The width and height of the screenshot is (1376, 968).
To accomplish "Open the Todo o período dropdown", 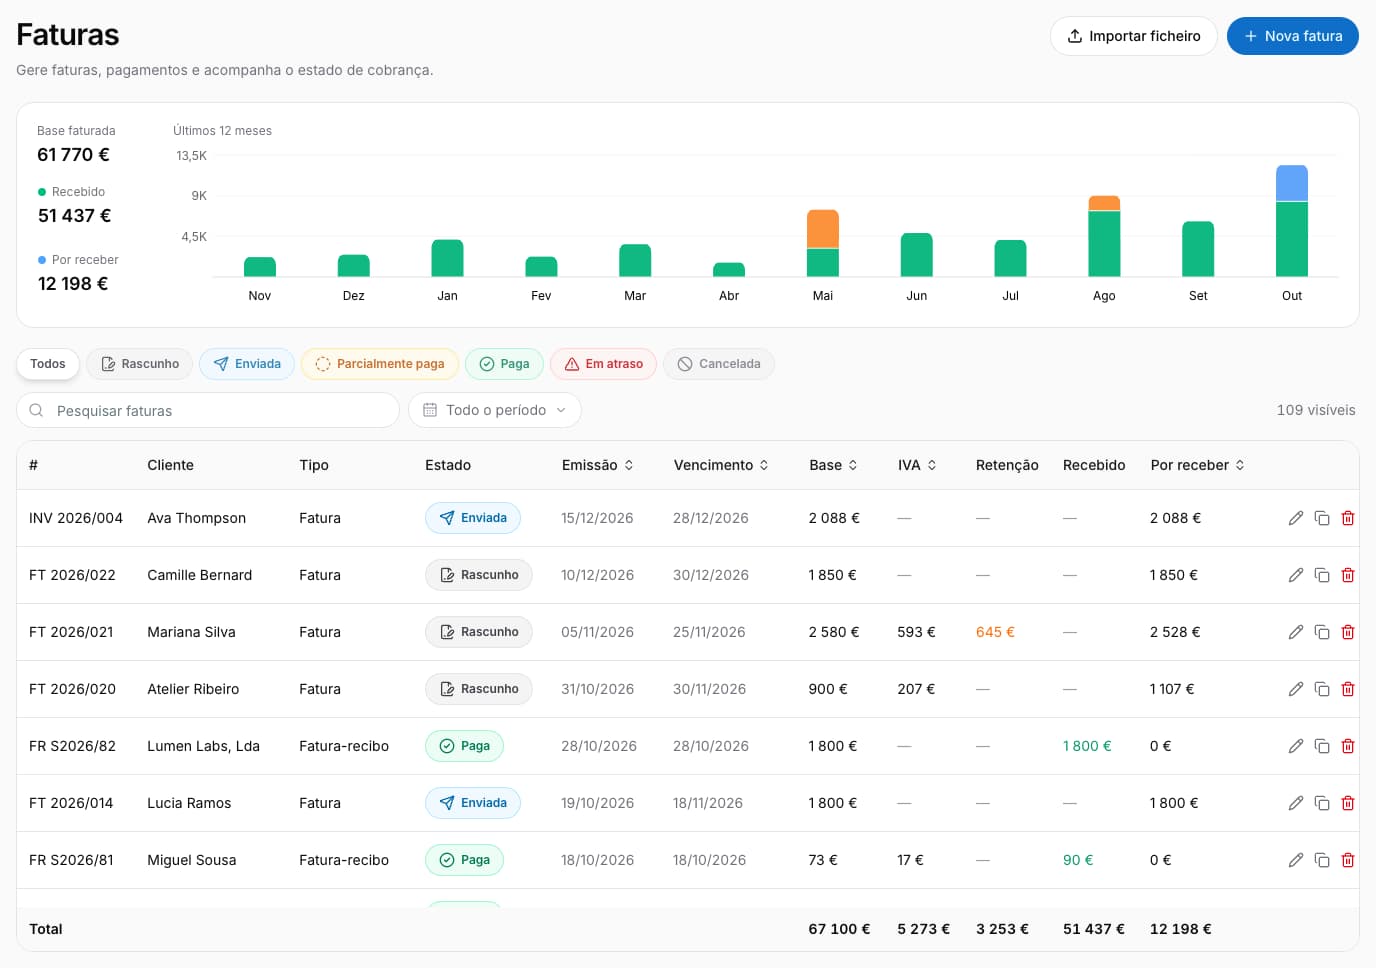I will pyautogui.click(x=495, y=410).
